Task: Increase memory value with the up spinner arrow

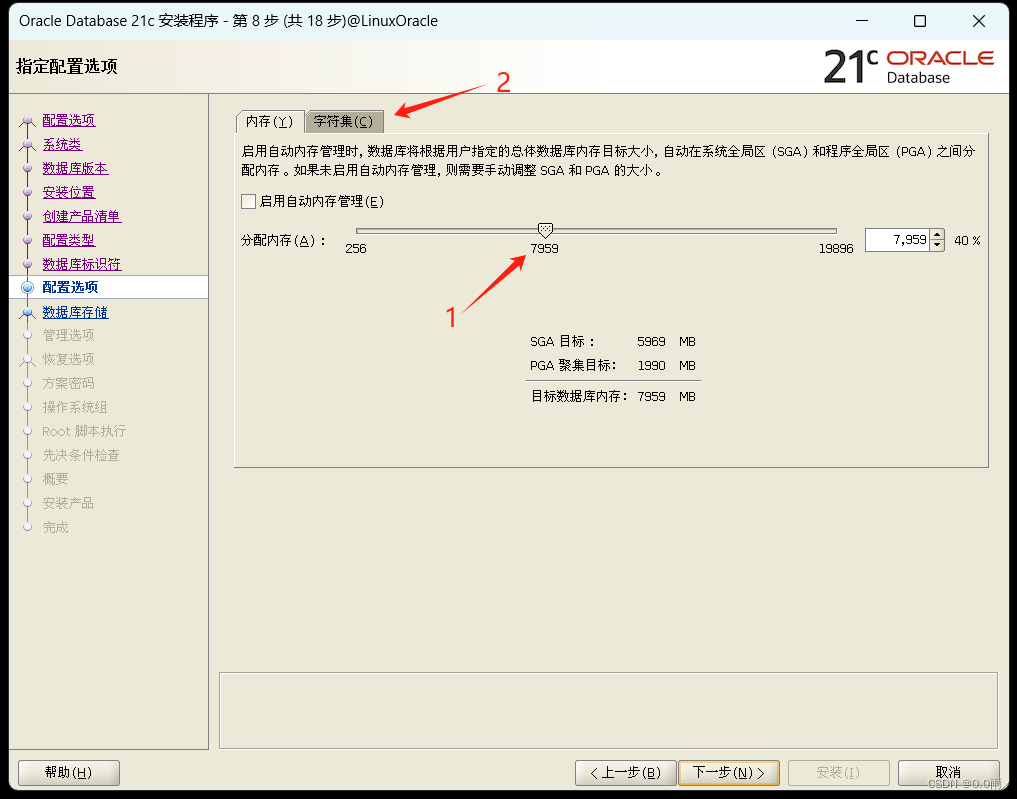Action: tap(937, 234)
